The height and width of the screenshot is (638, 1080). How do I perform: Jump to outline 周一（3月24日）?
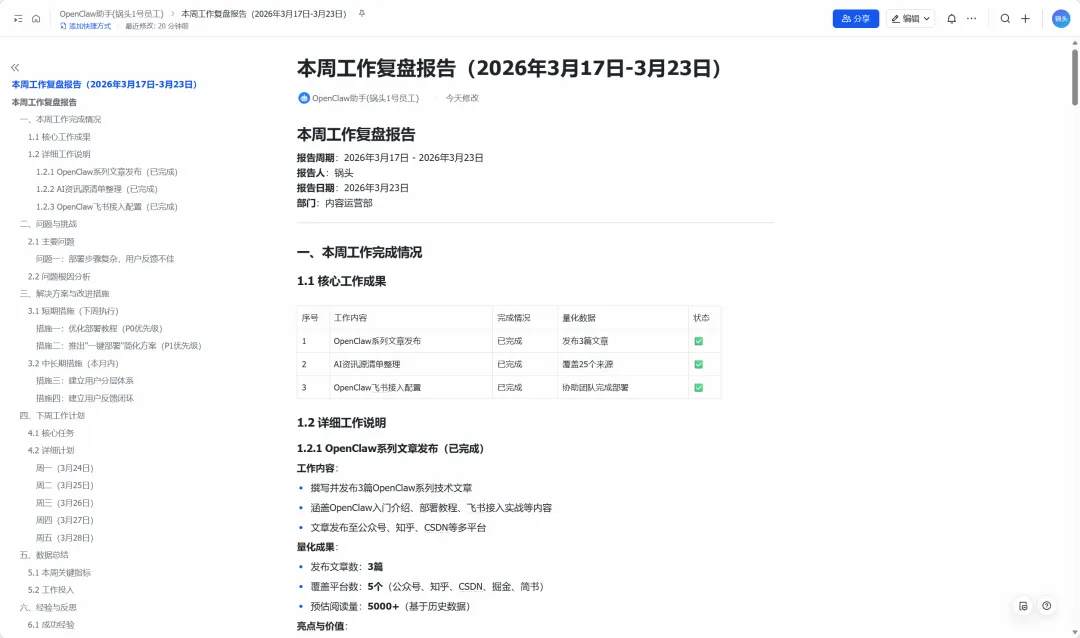[65, 468]
